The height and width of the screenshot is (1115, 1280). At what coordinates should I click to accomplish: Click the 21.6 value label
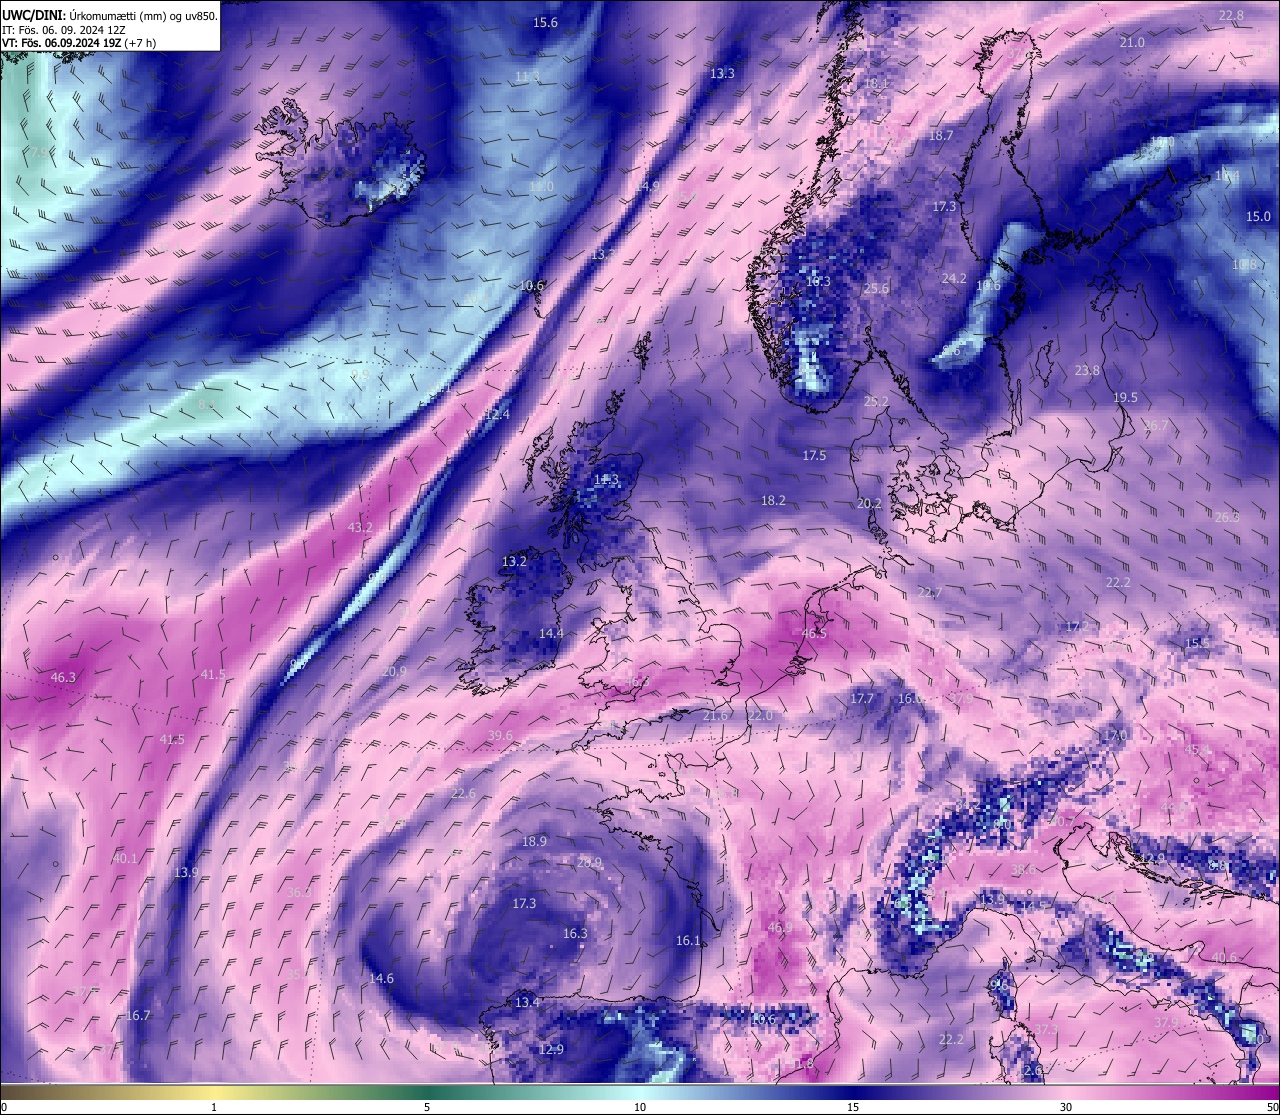(x=717, y=715)
